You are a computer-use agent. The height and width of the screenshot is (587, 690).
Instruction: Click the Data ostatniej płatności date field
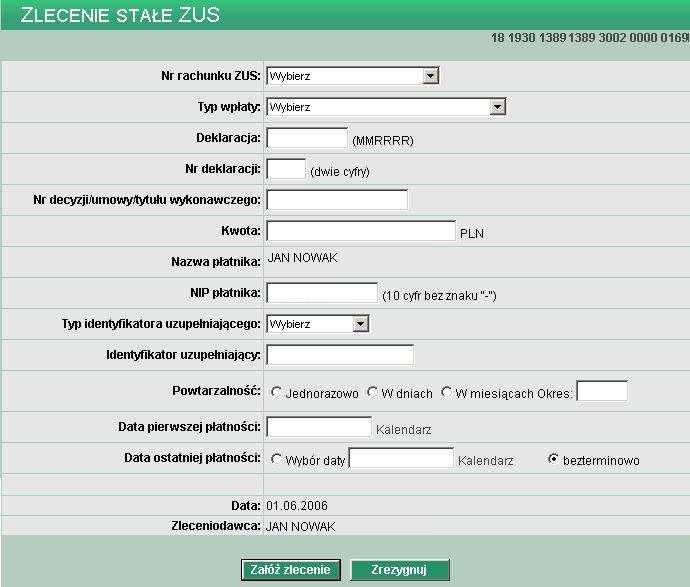coord(401,458)
